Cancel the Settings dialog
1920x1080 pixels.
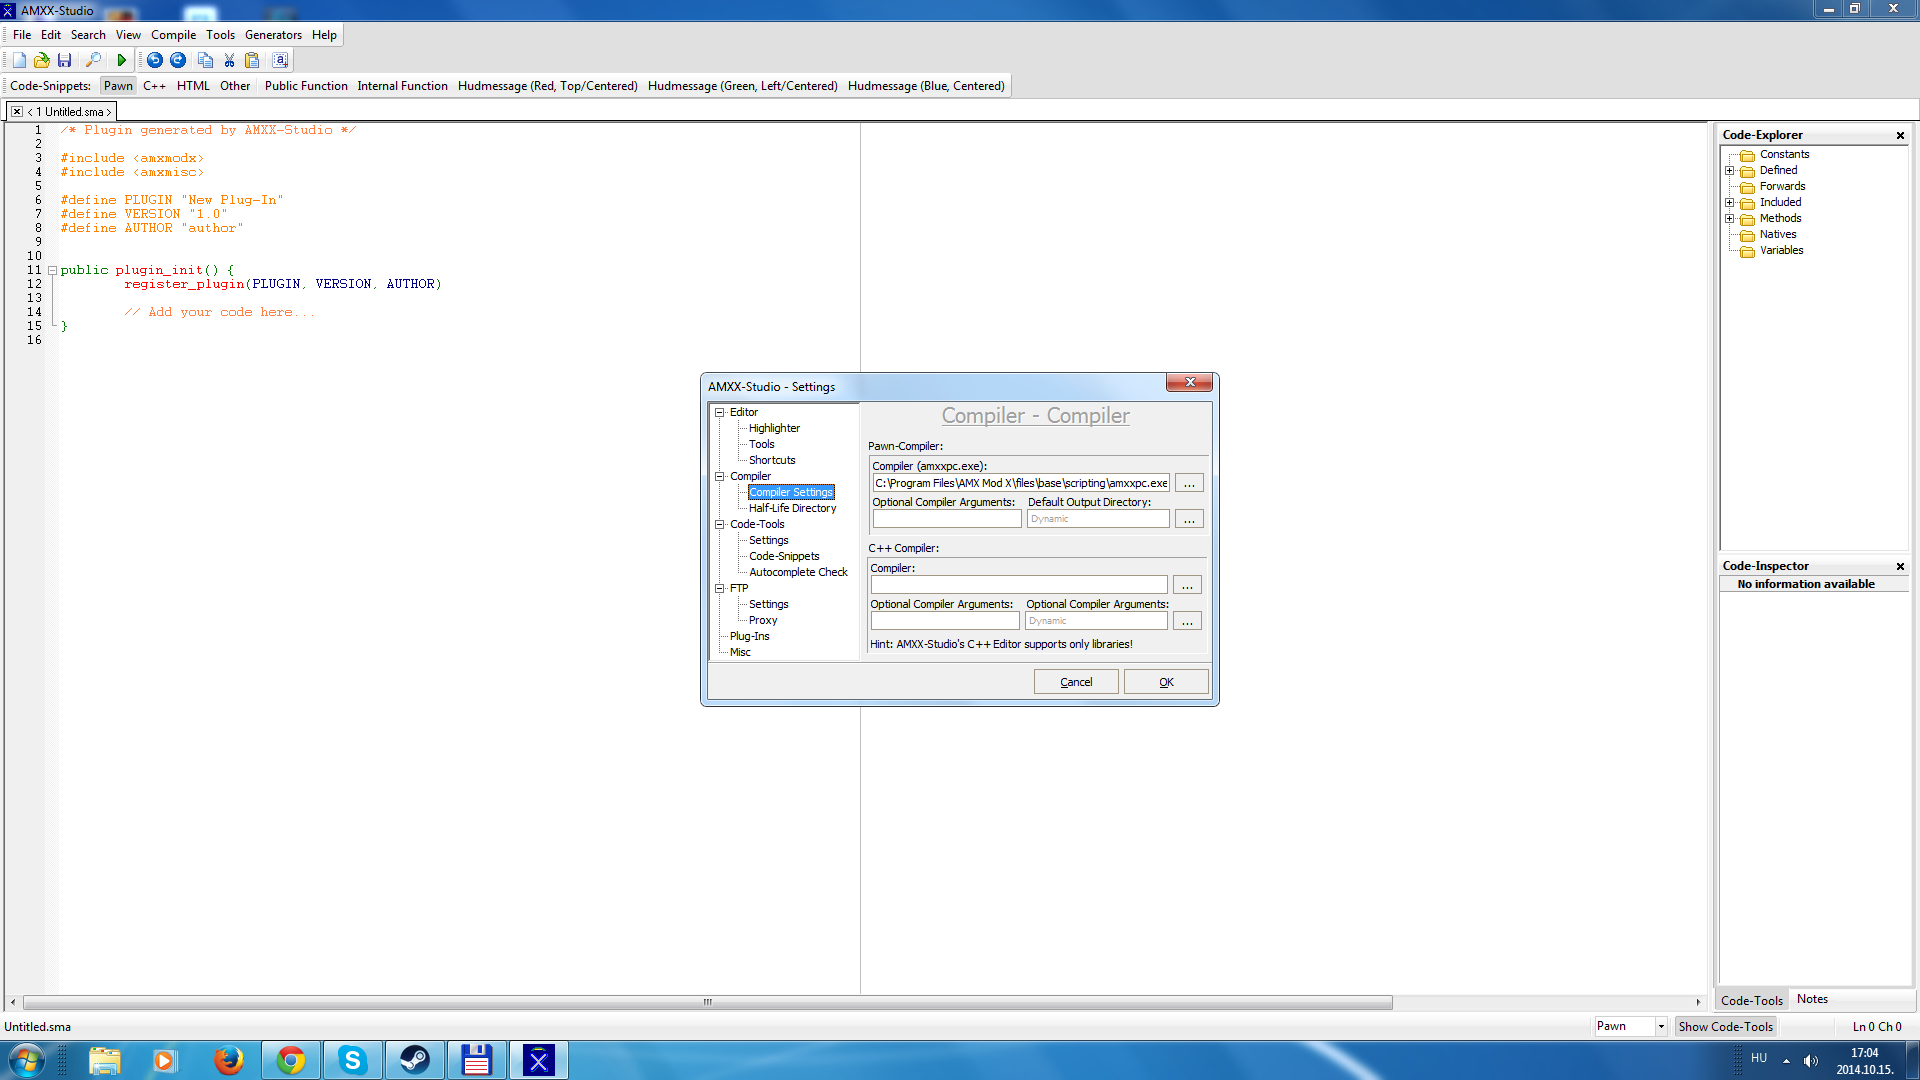point(1076,682)
